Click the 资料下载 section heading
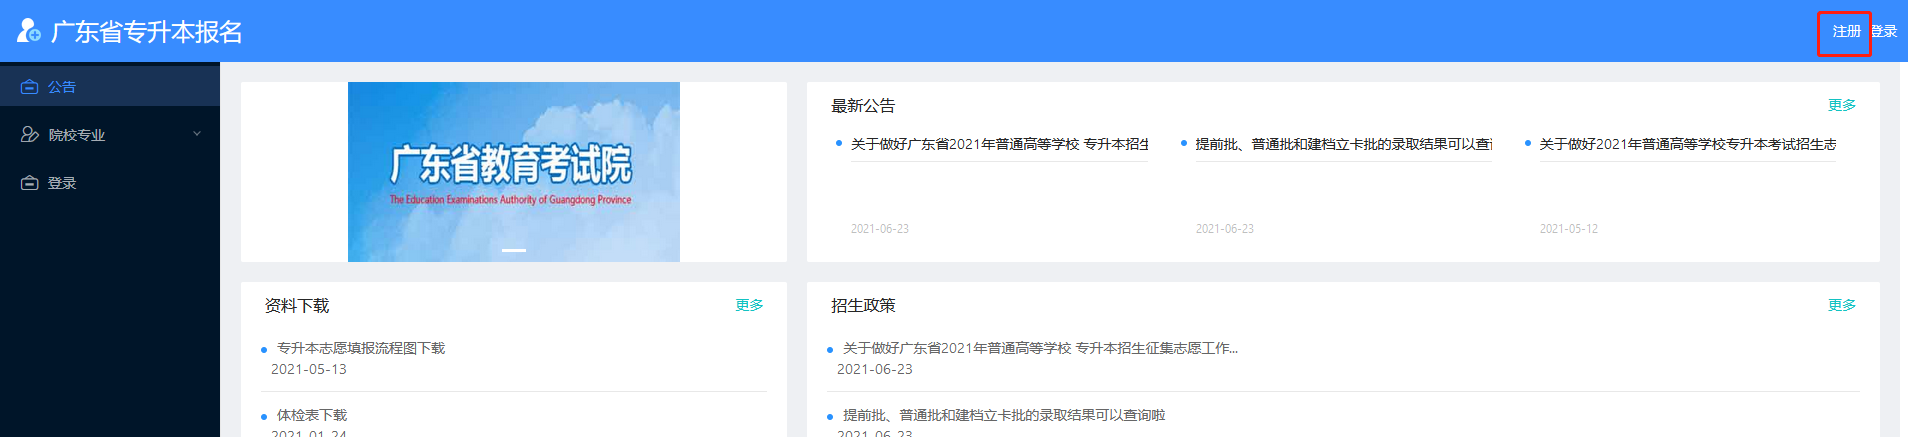Screen dimensions: 1908x437 [297, 306]
